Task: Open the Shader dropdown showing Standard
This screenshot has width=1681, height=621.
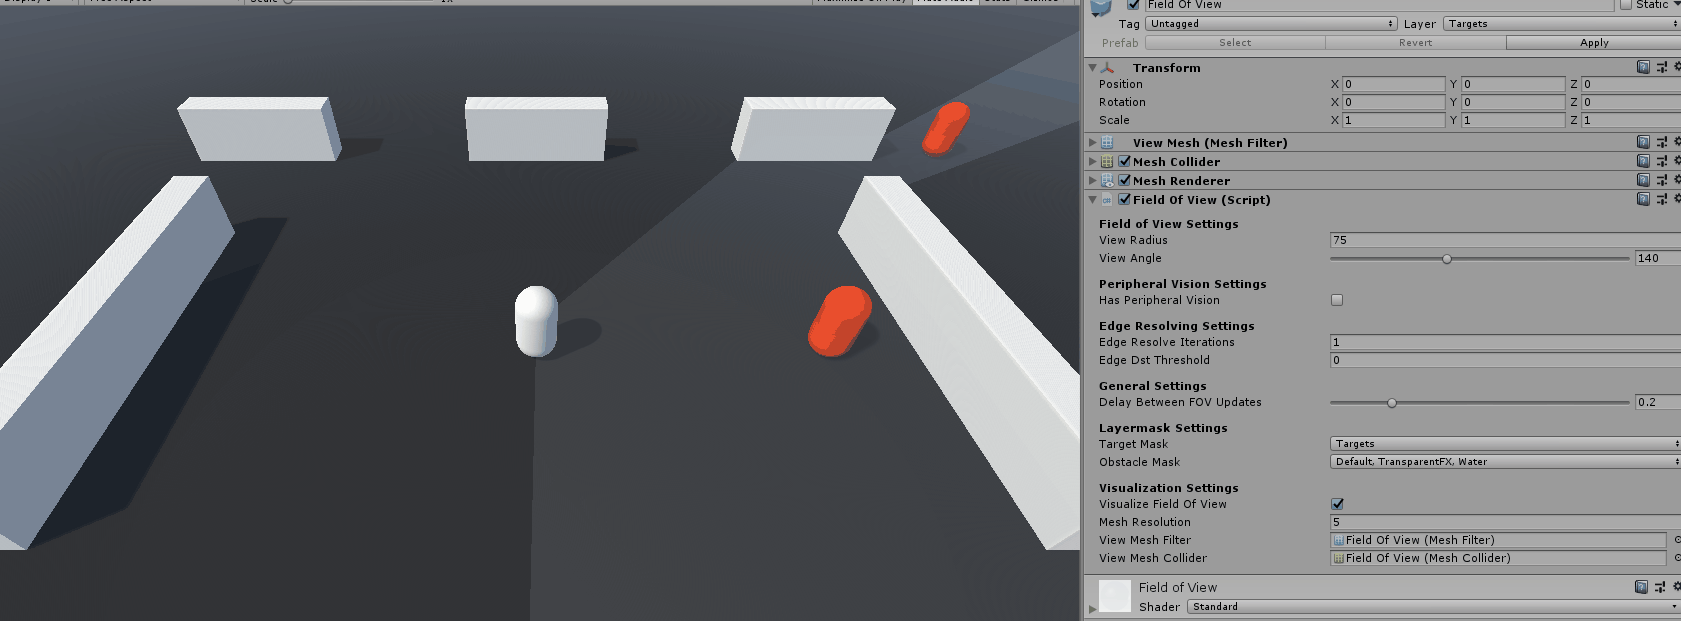Action: coord(1433,607)
